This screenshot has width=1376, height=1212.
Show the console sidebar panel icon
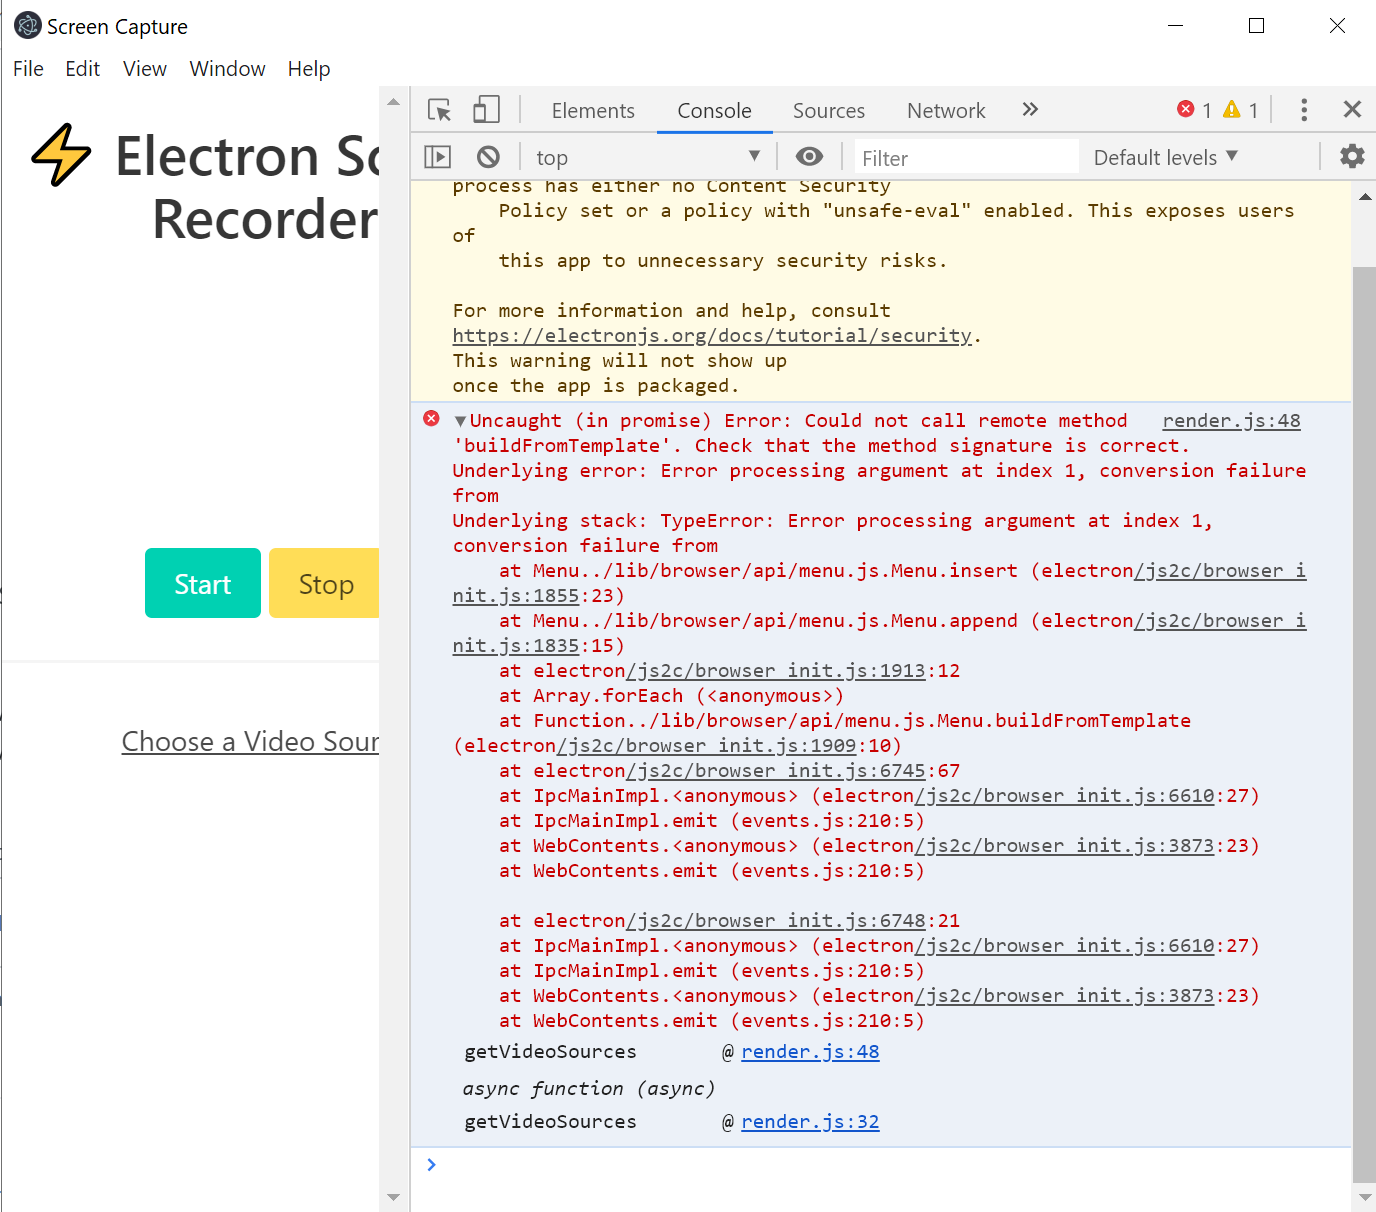438,157
